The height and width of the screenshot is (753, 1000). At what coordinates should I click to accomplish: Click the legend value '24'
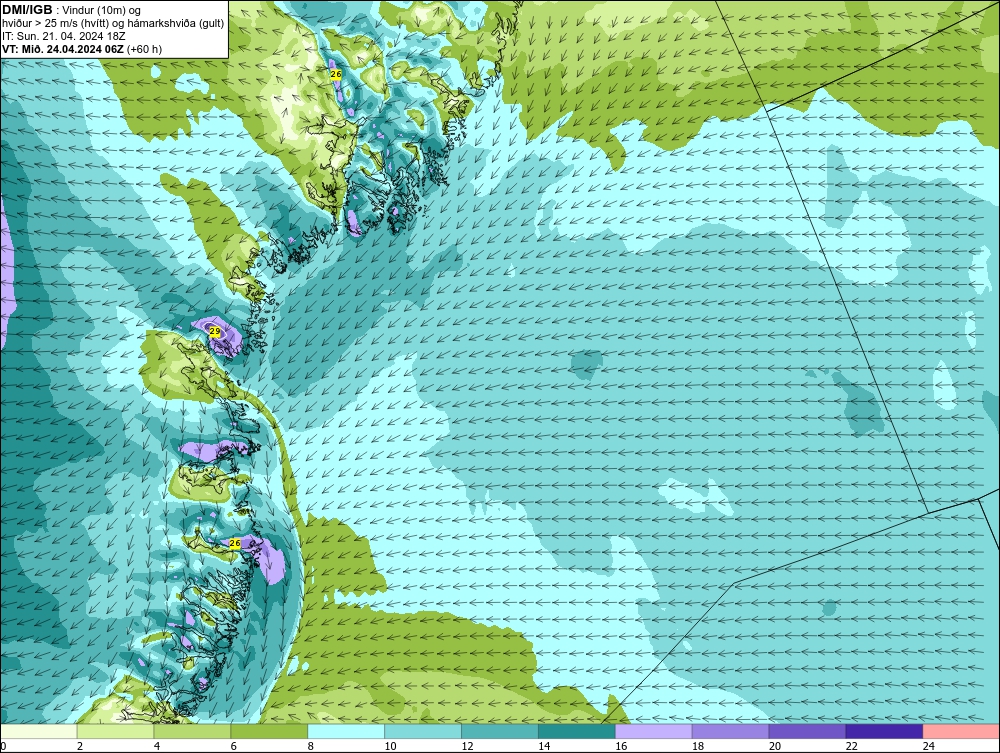(929, 746)
